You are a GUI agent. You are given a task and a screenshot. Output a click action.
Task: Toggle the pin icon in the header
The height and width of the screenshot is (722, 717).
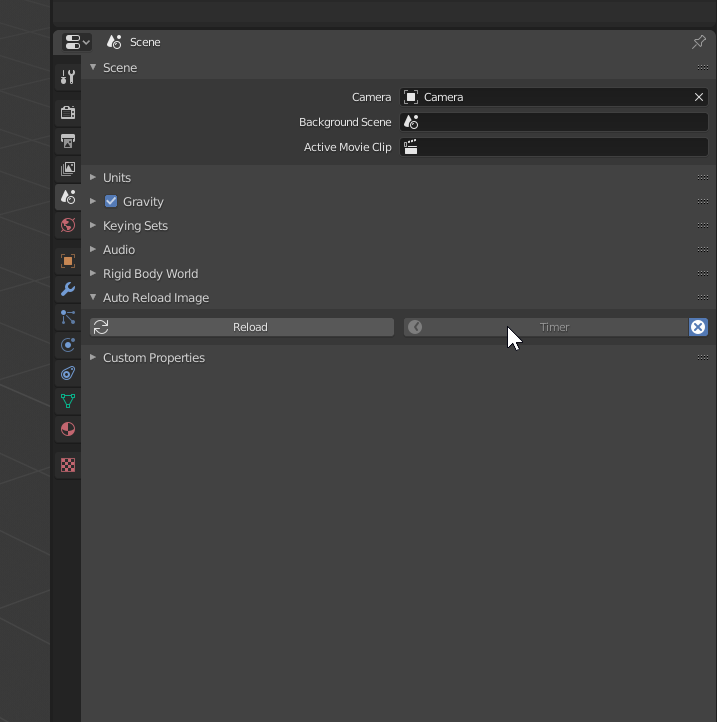tap(699, 42)
